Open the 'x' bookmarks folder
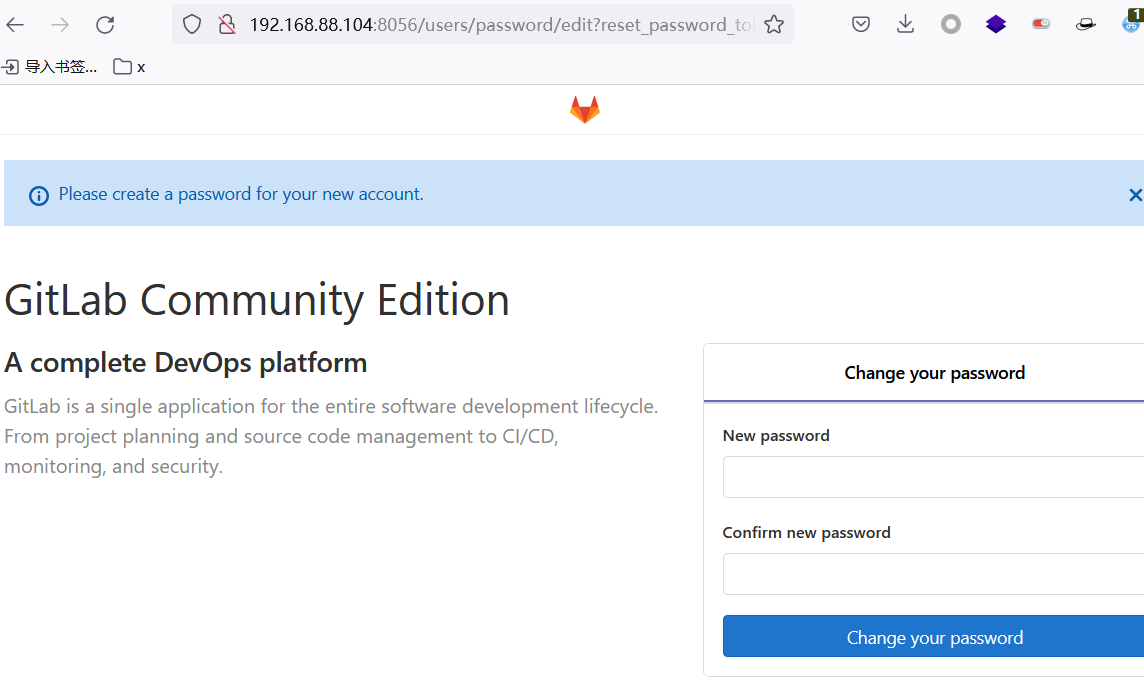1144x689 pixels. point(129,67)
